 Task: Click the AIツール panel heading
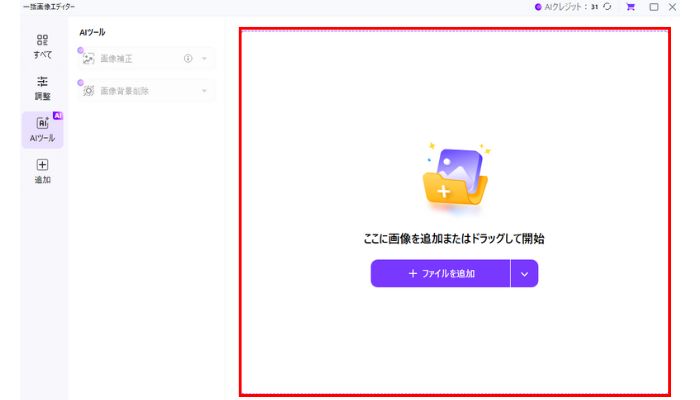(92, 32)
